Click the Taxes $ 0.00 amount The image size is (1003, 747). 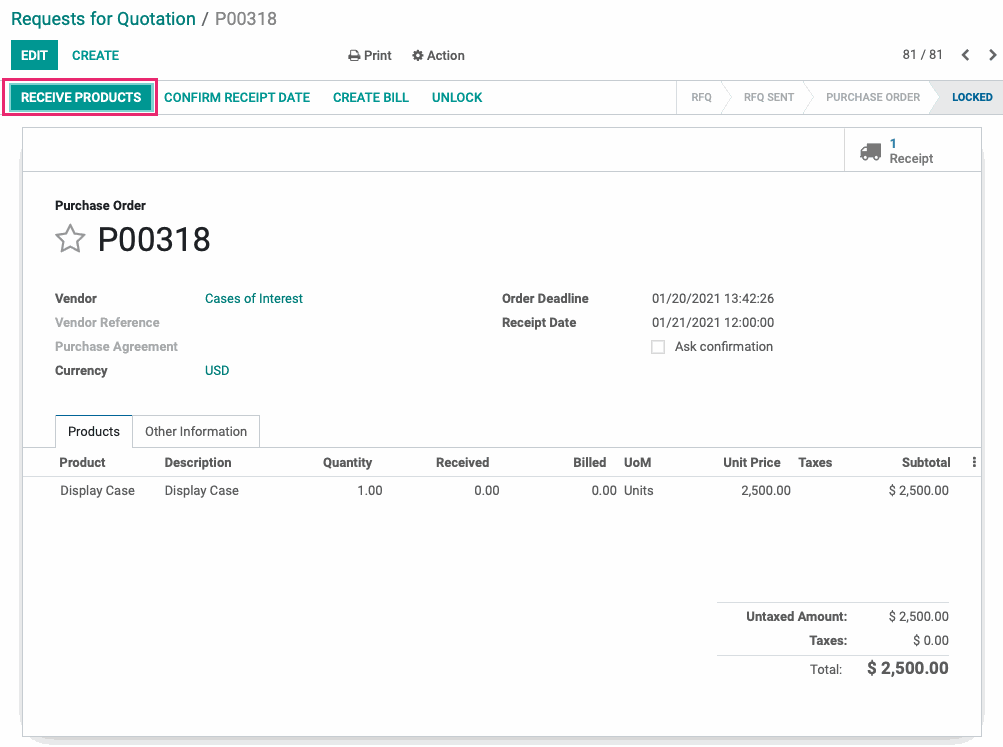click(931, 641)
